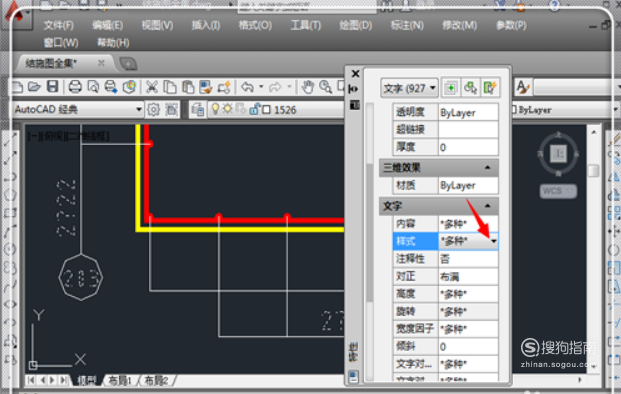Click the properties palette vertical scrollbar

click(370, 232)
